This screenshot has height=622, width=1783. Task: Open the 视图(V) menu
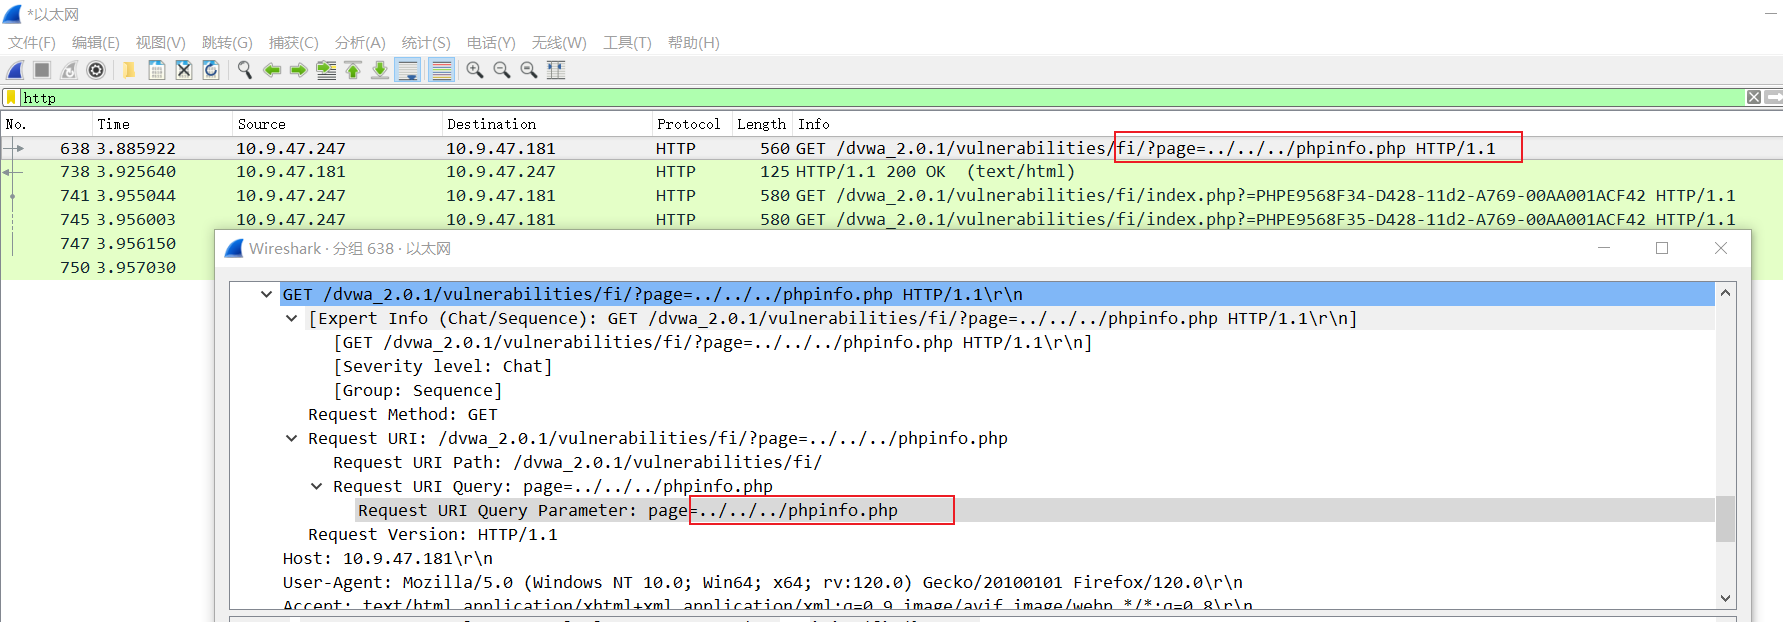pos(161,43)
